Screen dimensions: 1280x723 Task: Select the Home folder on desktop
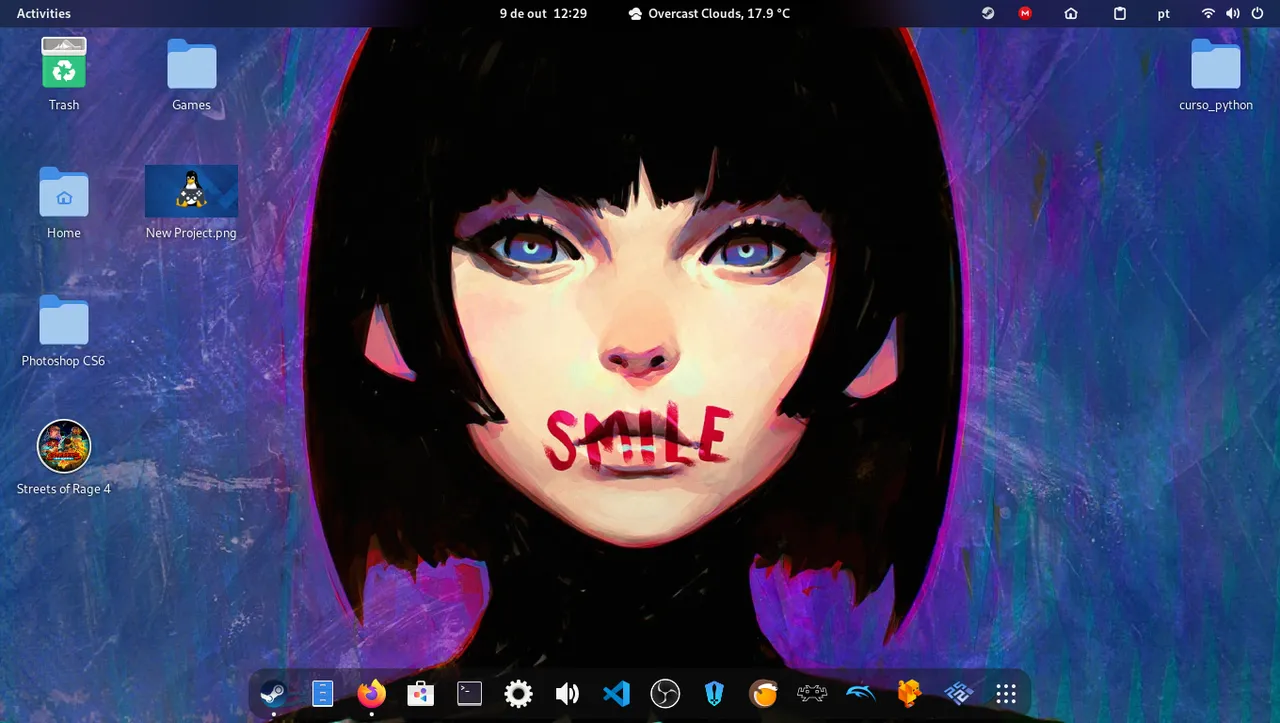click(x=64, y=203)
